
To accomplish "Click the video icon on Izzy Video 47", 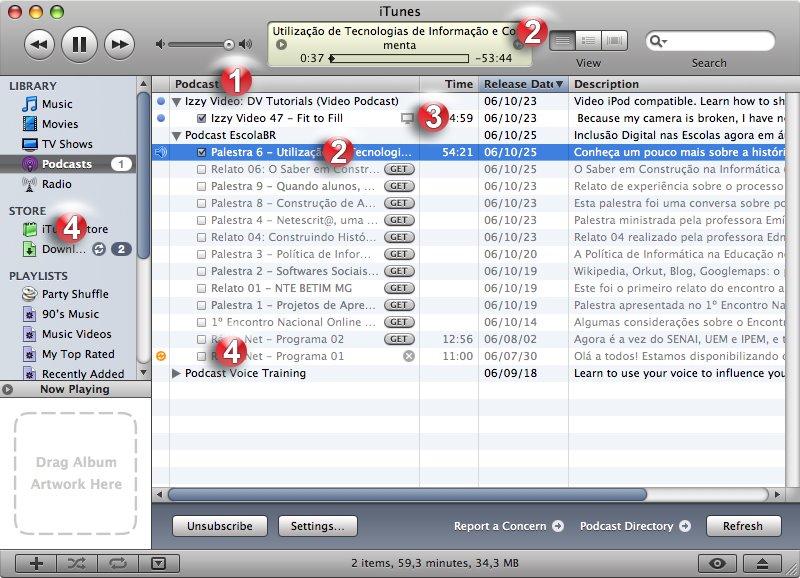I will [407, 118].
